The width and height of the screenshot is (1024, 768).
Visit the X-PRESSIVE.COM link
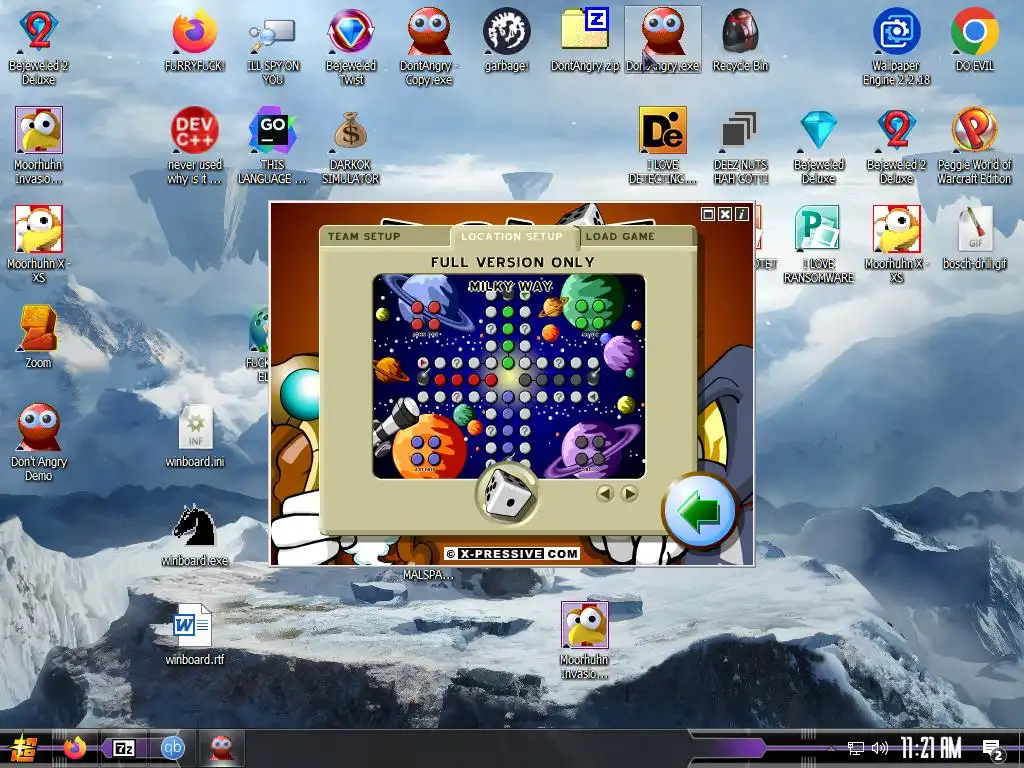(x=511, y=554)
